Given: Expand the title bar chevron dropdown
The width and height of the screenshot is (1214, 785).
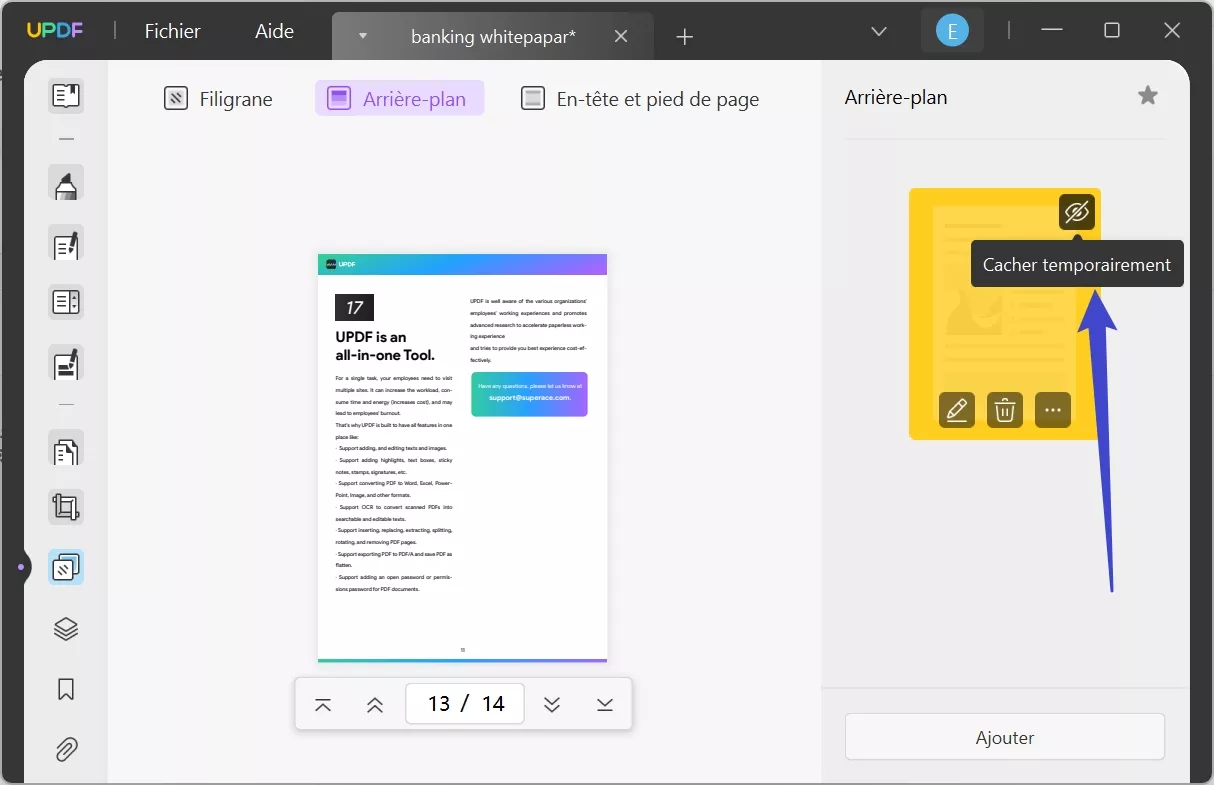Looking at the screenshot, I should 879,31.
